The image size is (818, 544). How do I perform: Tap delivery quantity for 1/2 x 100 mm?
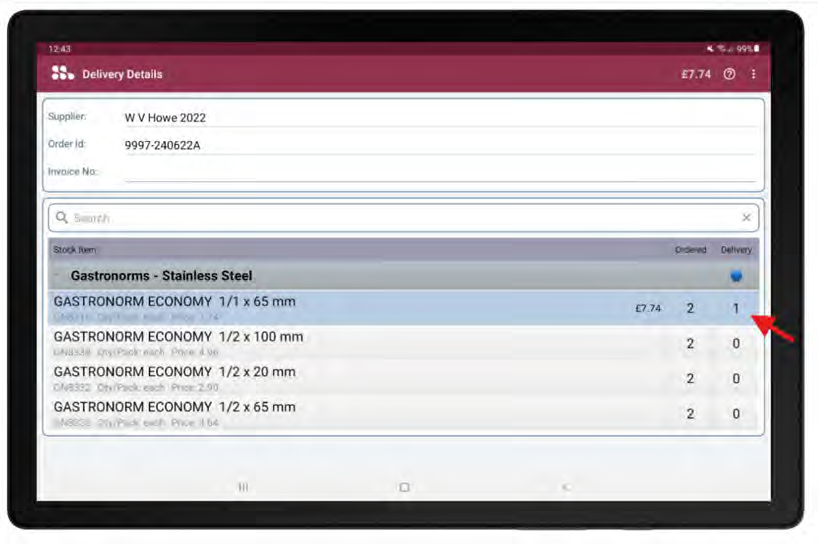pos(736,343)
